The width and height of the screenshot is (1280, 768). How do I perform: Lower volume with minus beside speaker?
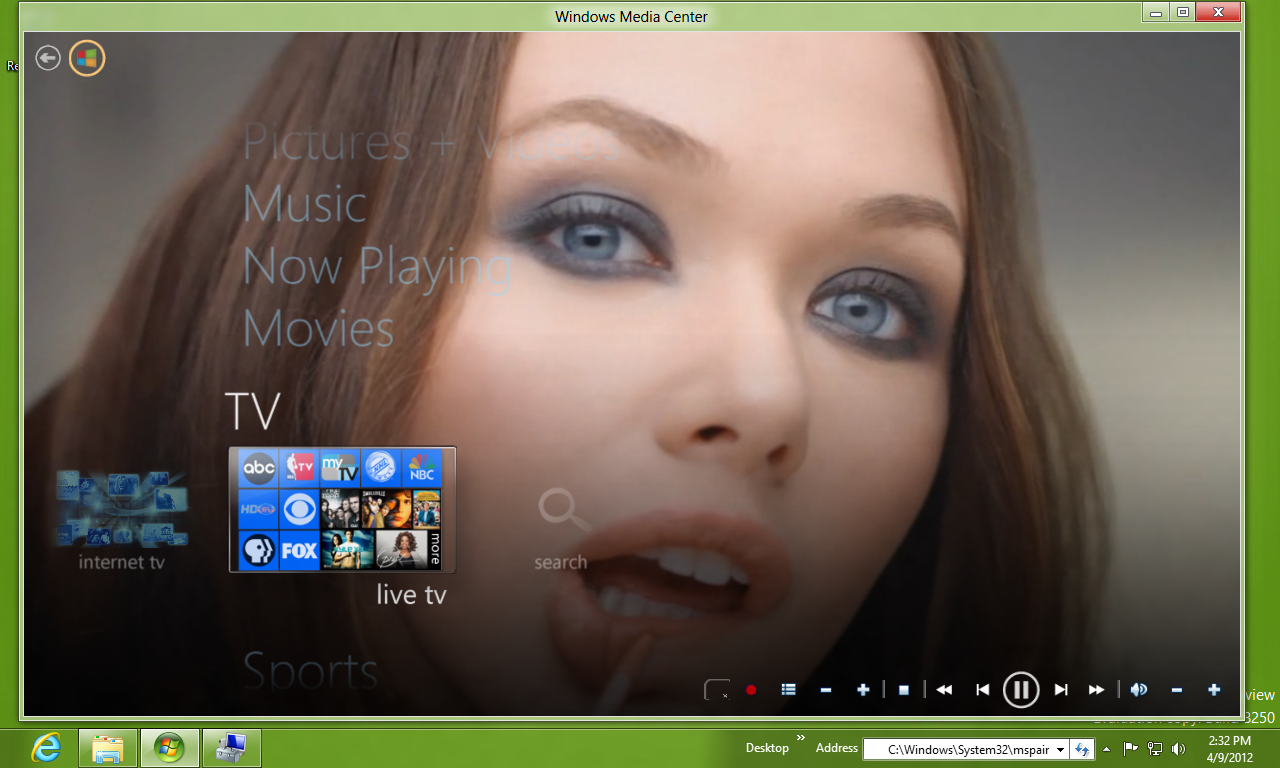1177,690
